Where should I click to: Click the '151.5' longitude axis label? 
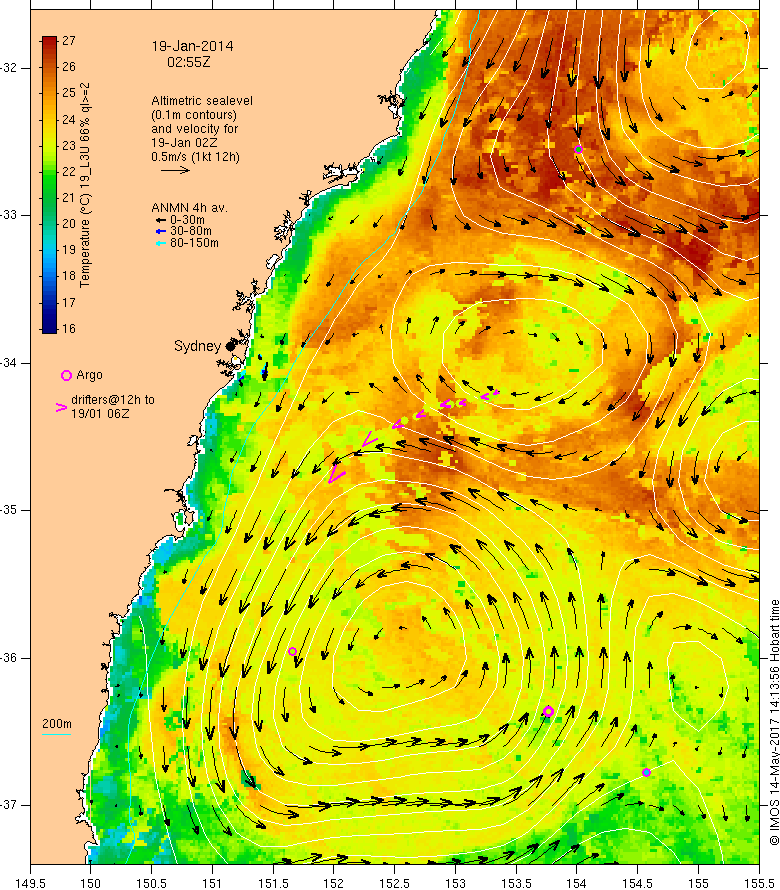coord(273,884)
